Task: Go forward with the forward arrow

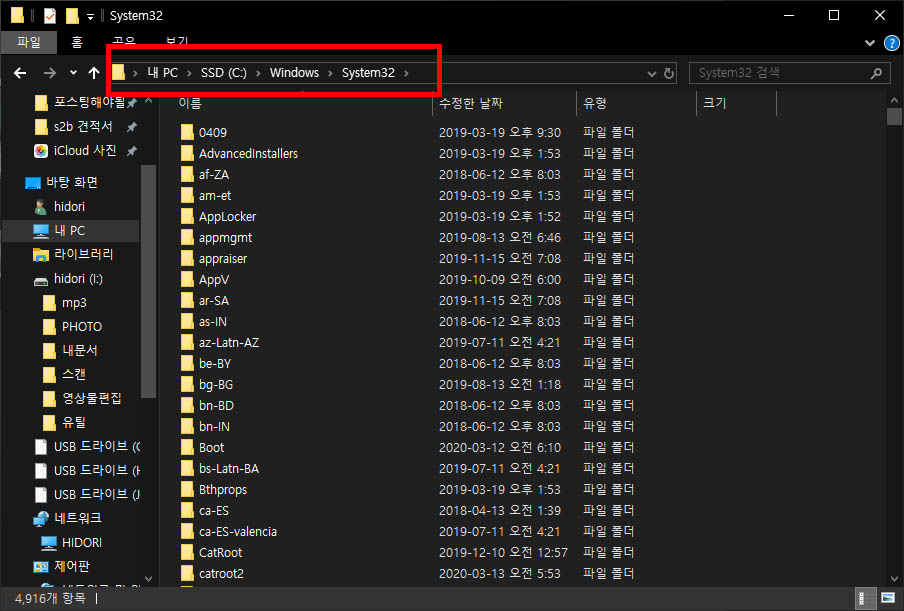Action: coord(50,73)
